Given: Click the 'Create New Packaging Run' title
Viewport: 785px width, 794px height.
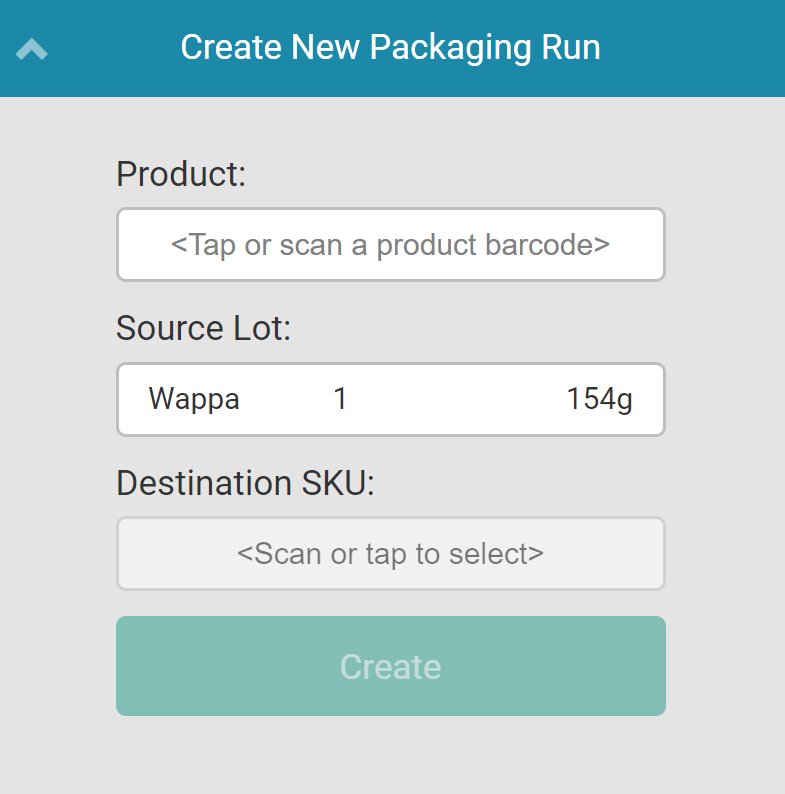Looking at the screenshot, I should click(390, 47).
